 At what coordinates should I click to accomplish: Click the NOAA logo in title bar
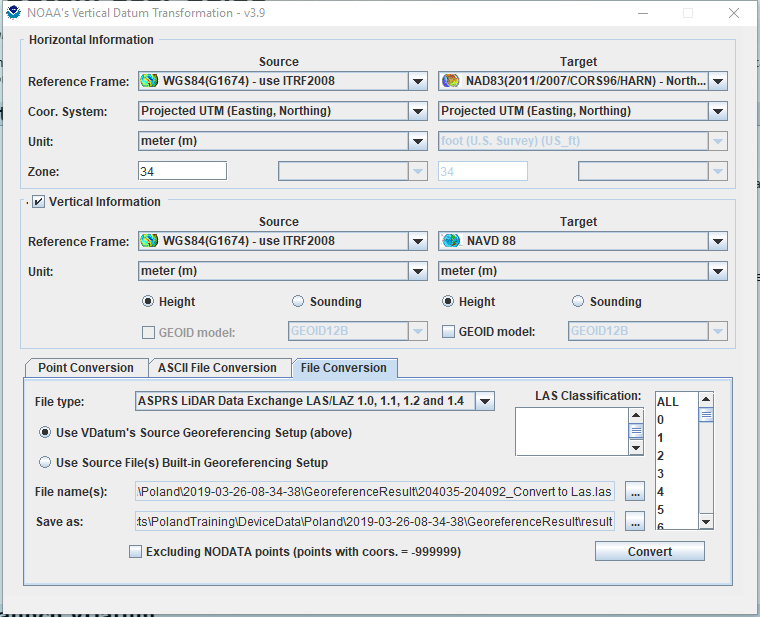click(x=14, y=13)
